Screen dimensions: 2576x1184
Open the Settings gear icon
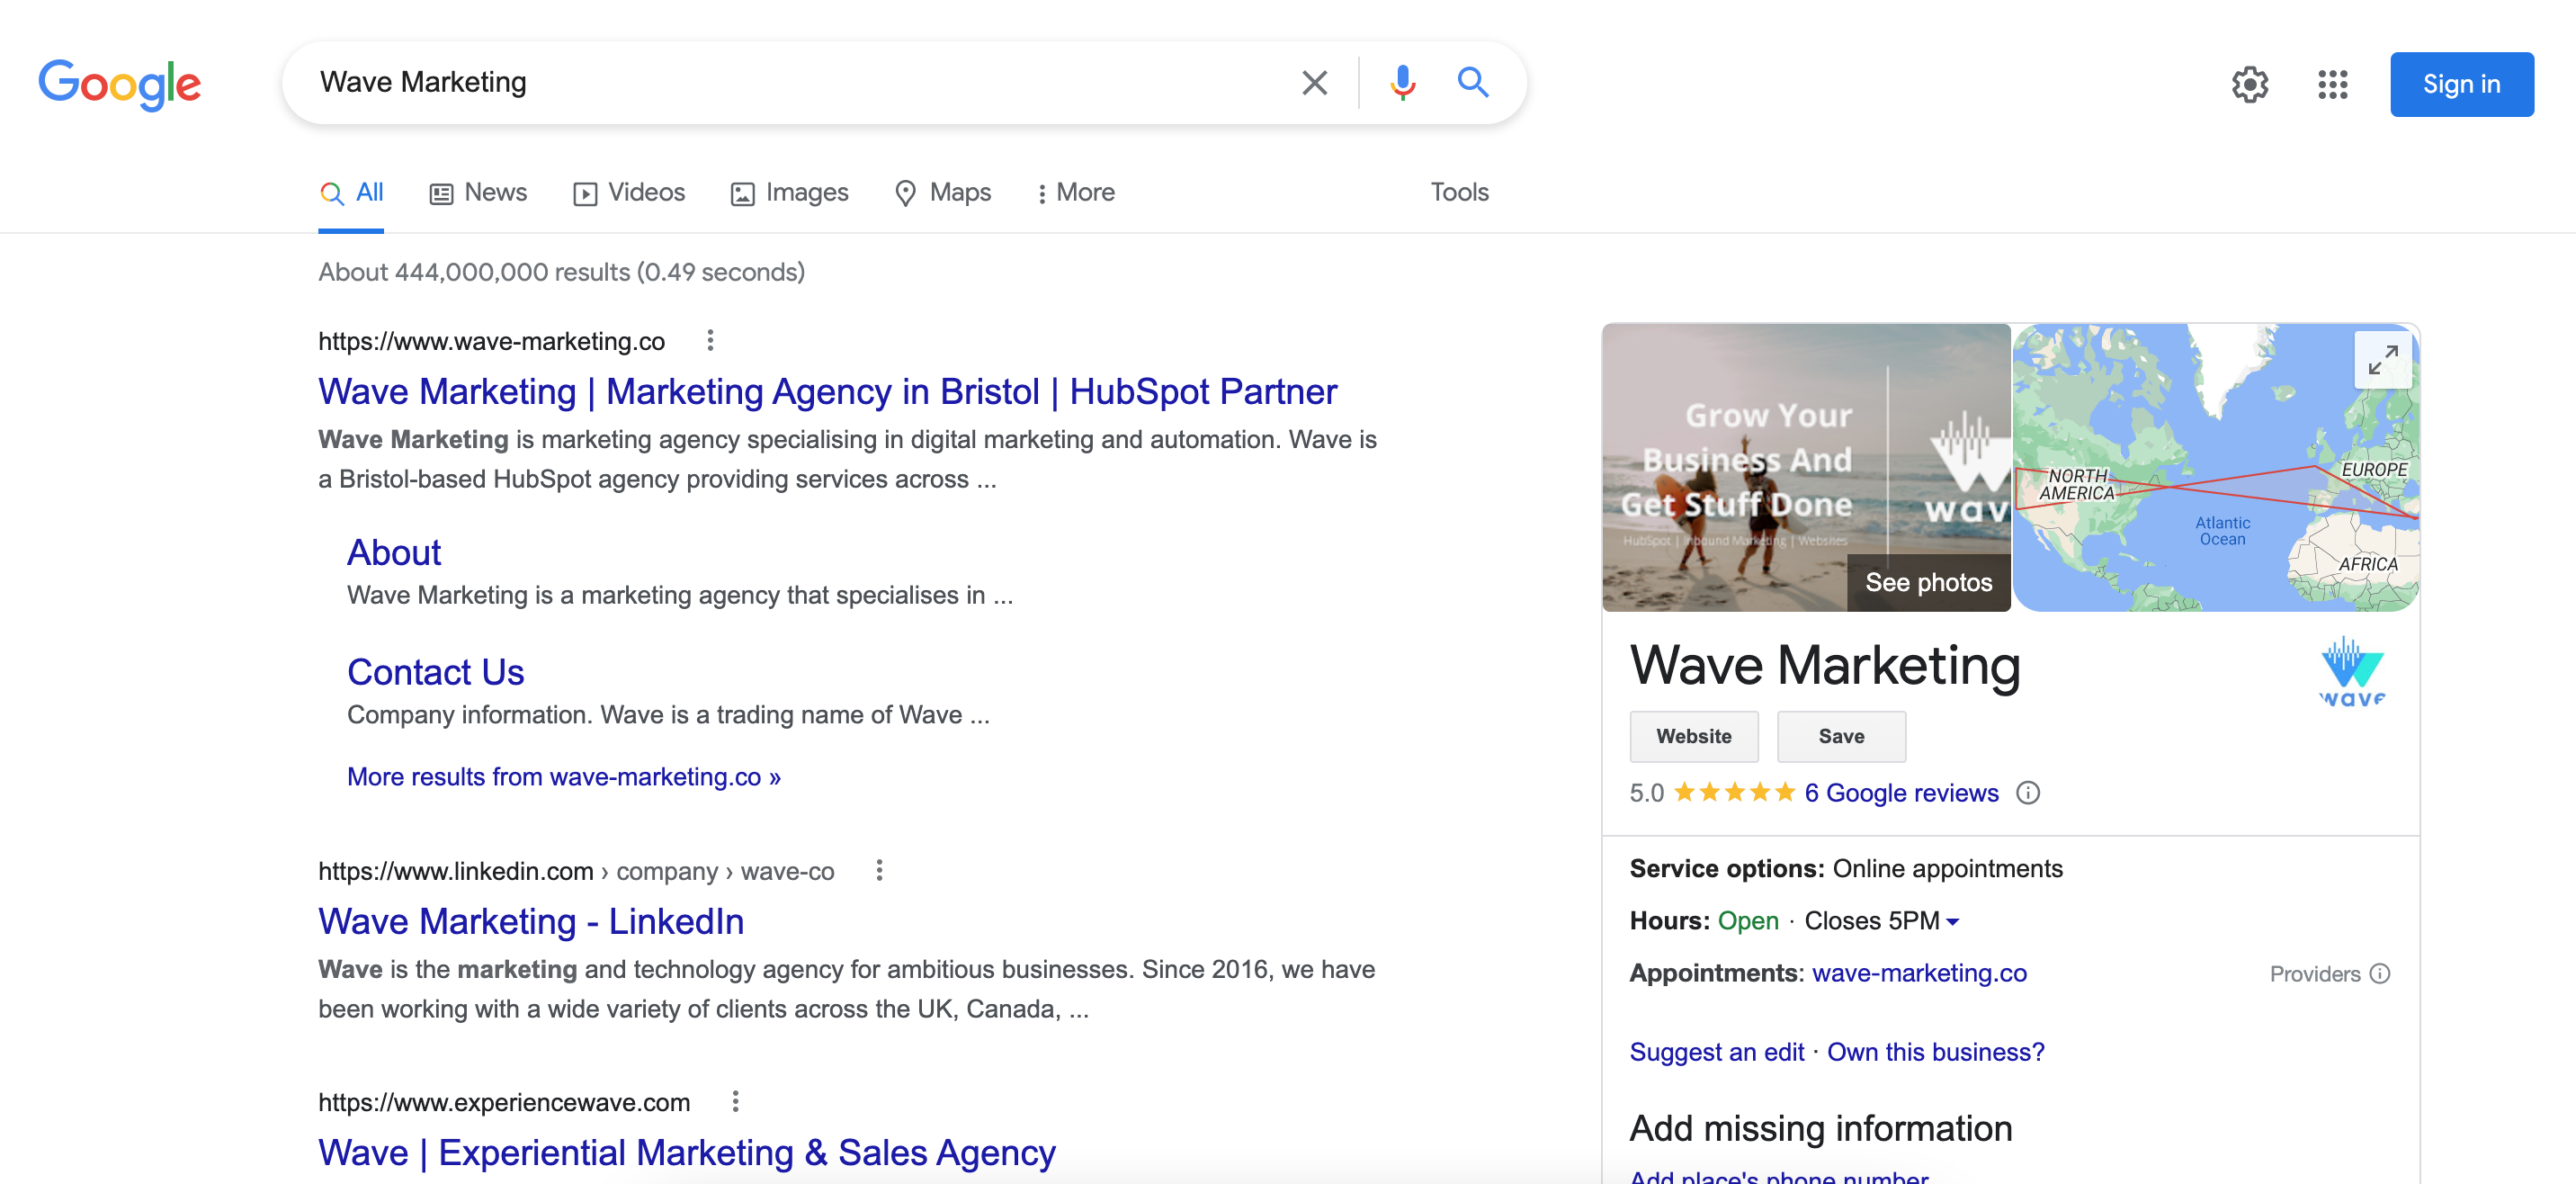tap(2249, 85)
